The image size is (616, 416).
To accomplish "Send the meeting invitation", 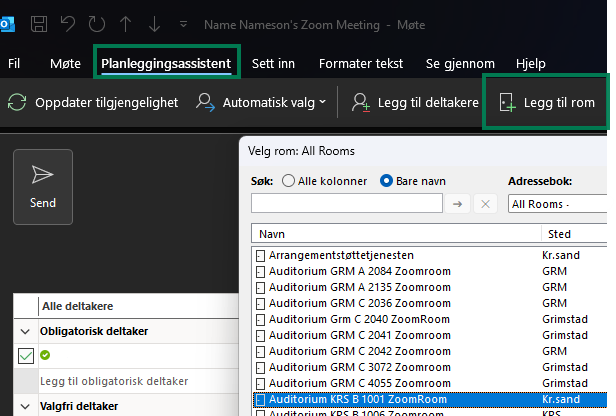I will pos(43,187).
